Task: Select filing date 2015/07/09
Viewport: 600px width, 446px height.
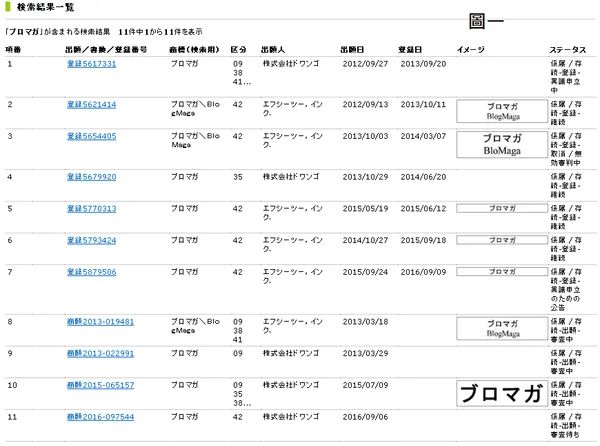Action: pos(365,386)
